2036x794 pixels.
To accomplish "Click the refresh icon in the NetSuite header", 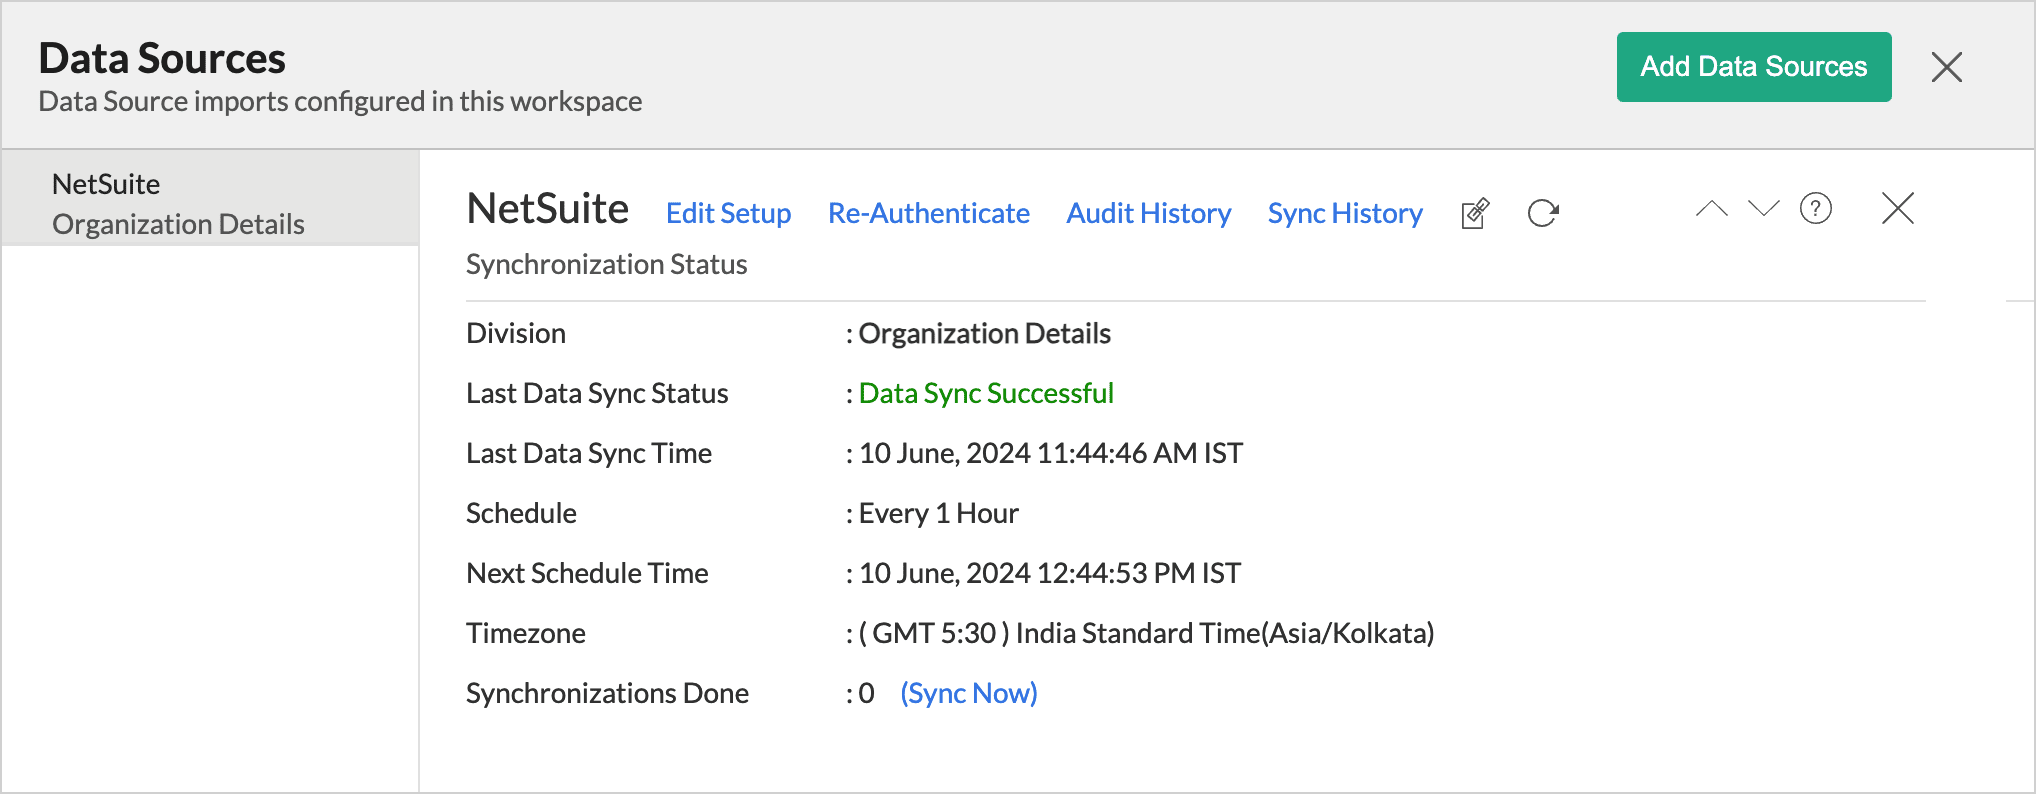I will coord(1543,213).
